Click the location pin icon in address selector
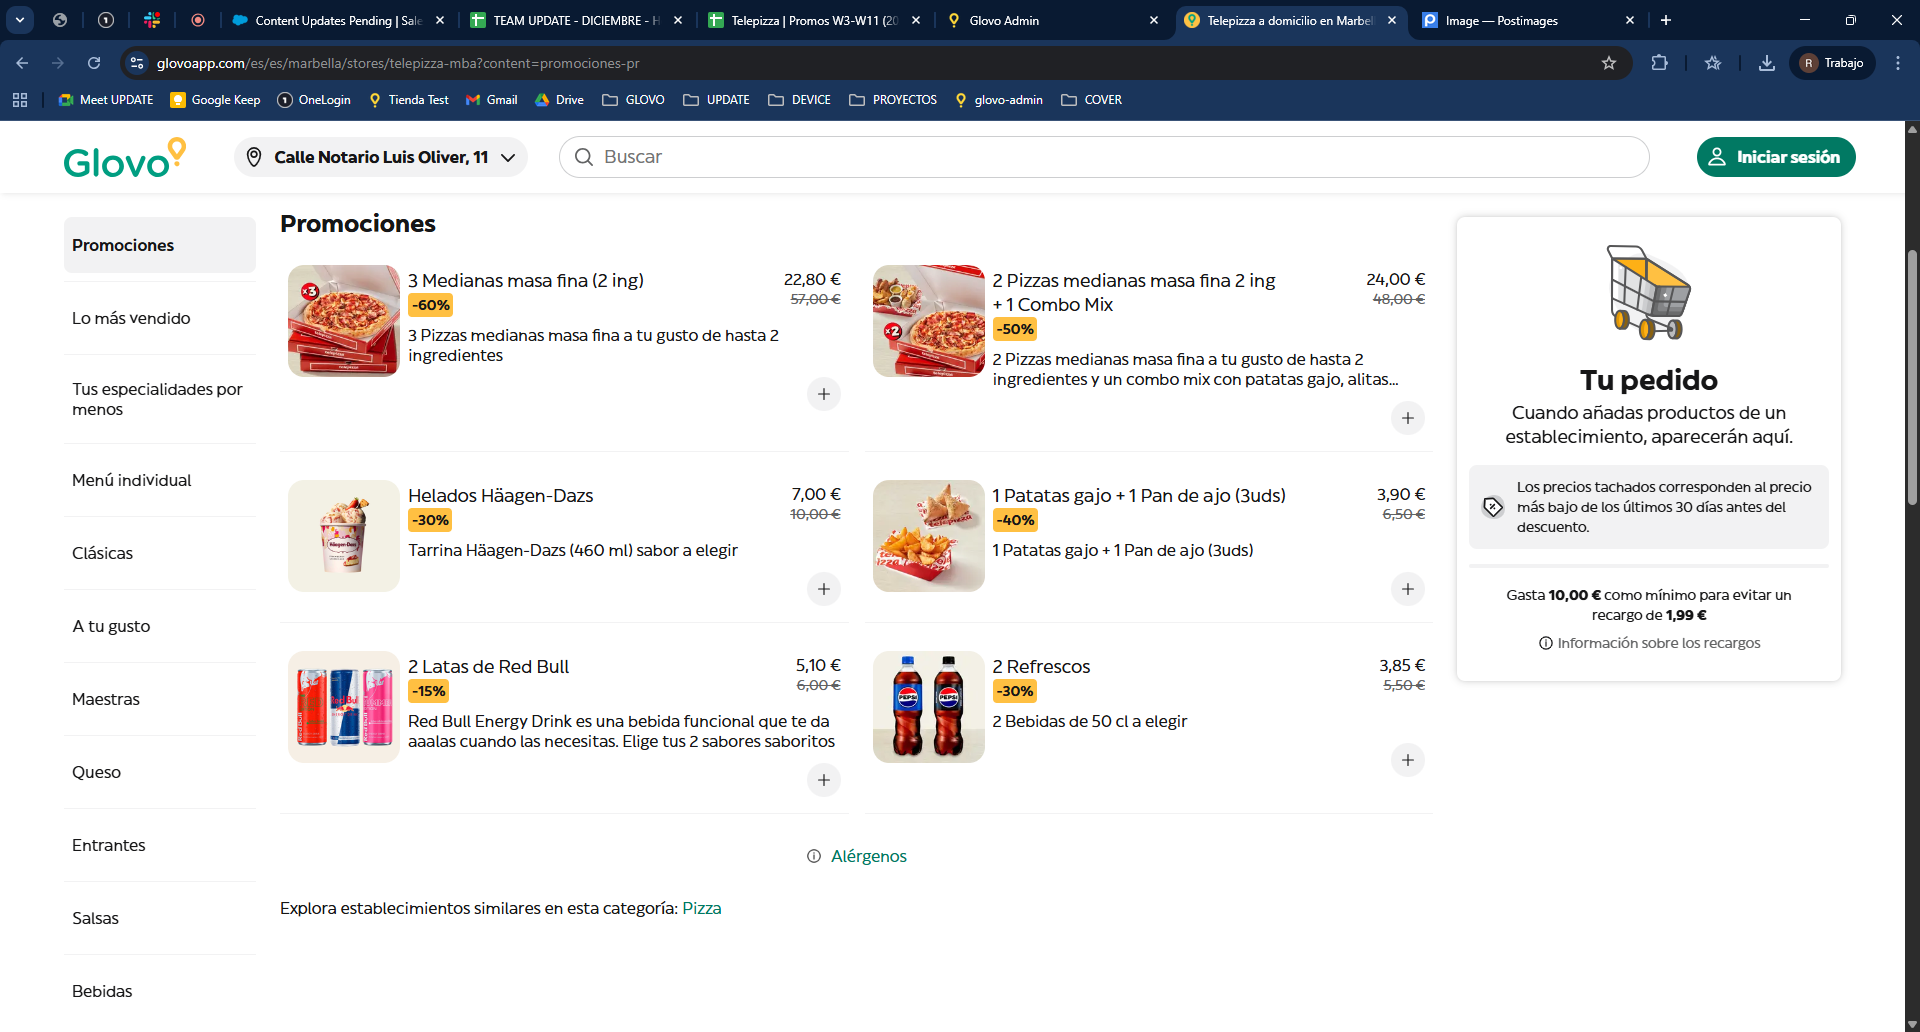 coord(254,157)
